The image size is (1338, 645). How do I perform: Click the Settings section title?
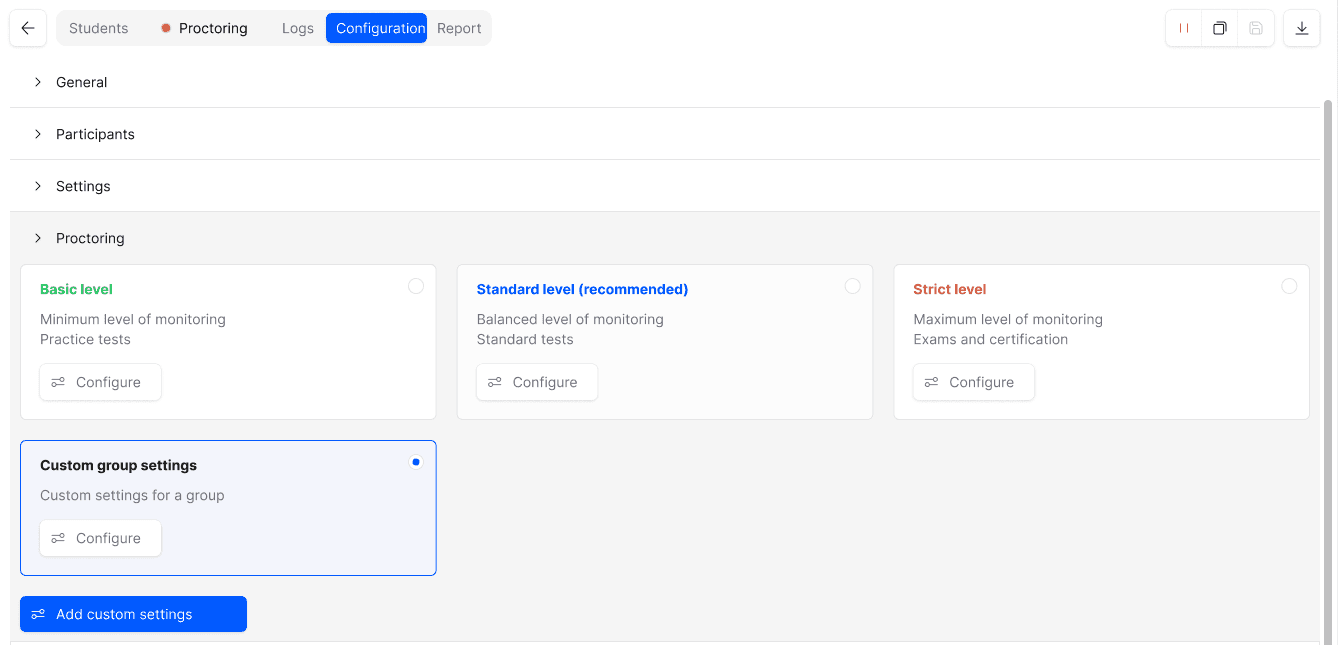click(83, 186)
